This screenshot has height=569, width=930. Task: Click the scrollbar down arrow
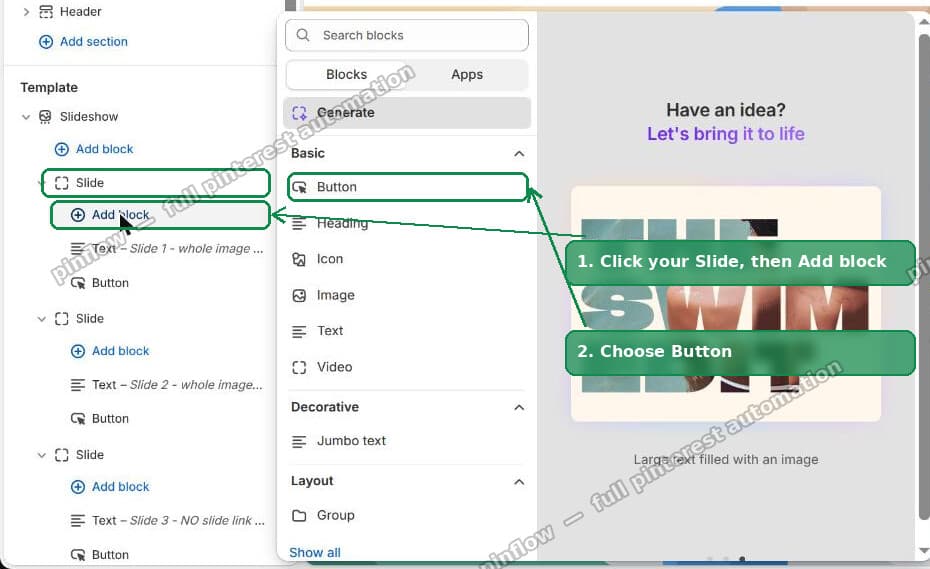coord(924,551)
